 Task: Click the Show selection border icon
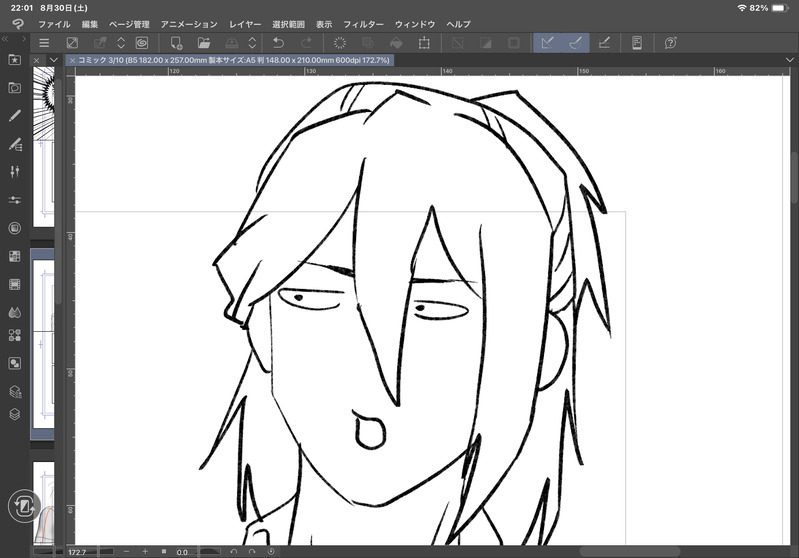click(514, 43)
